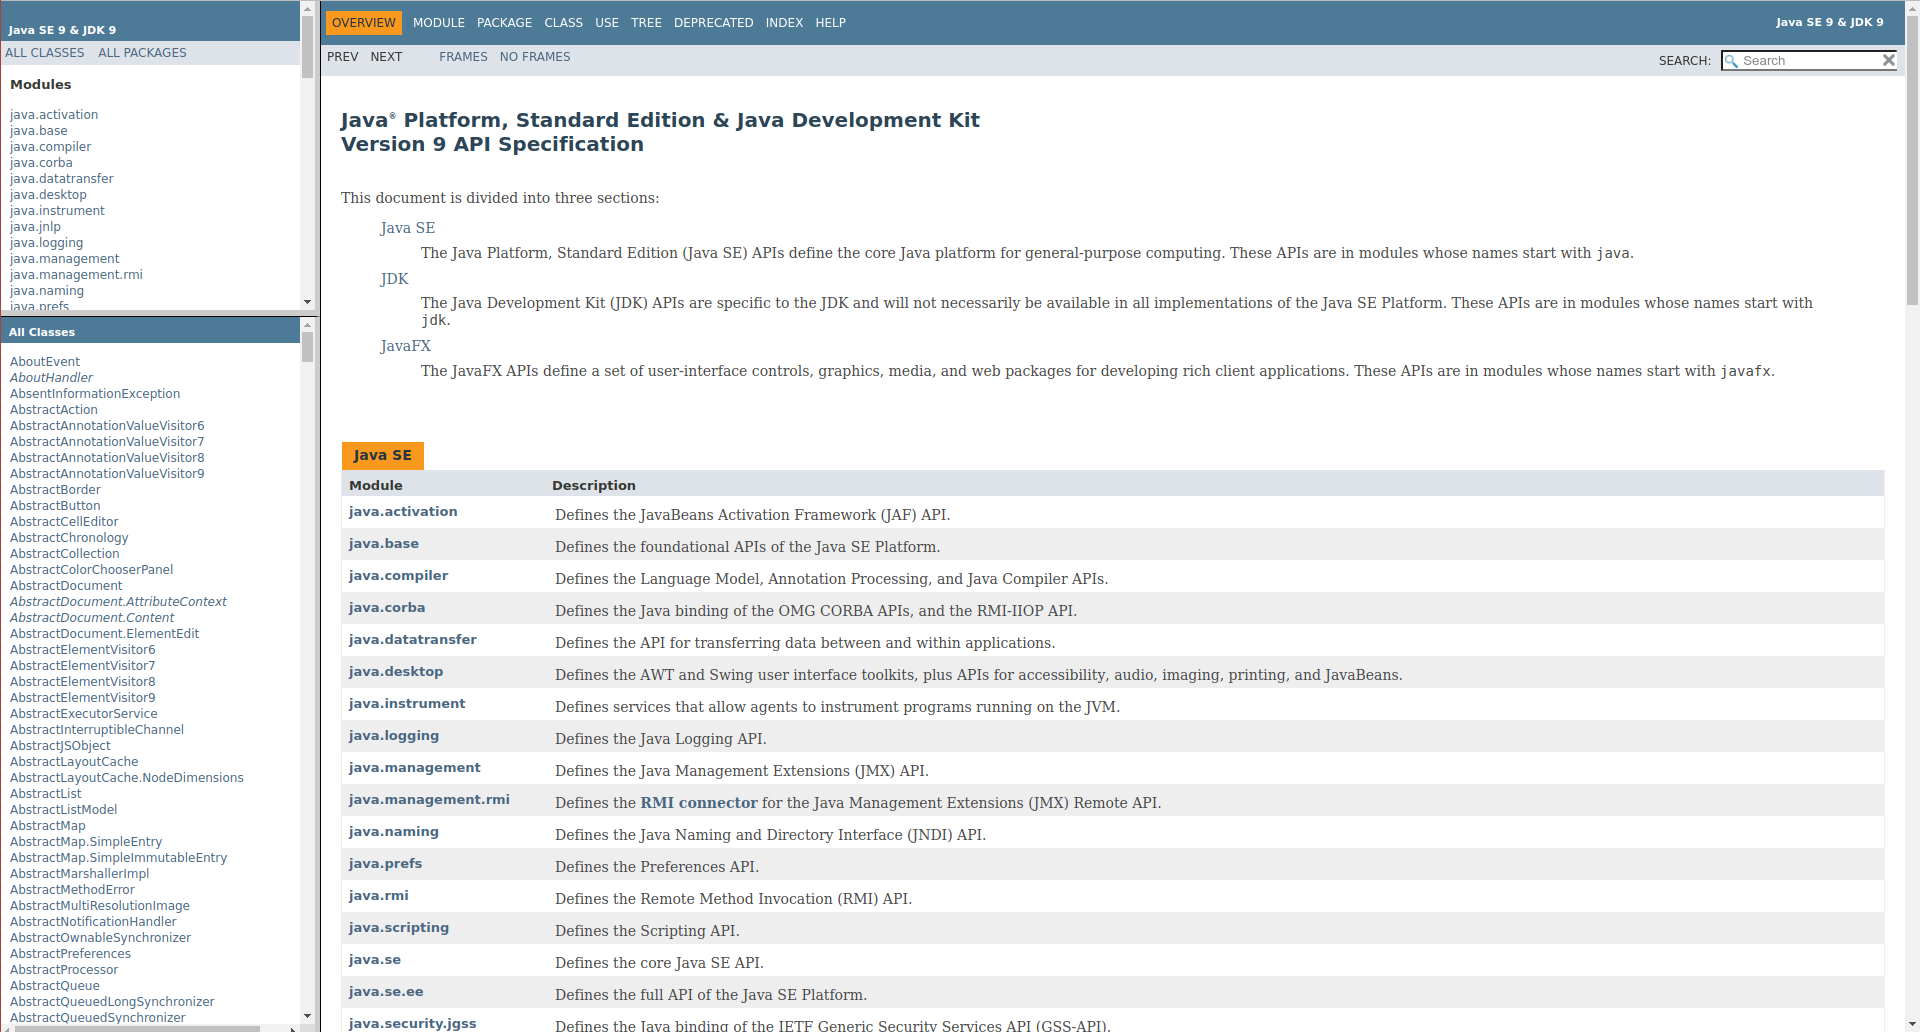
Task: Open the DEPRECATED navigation tab
Action: [713, 23]
